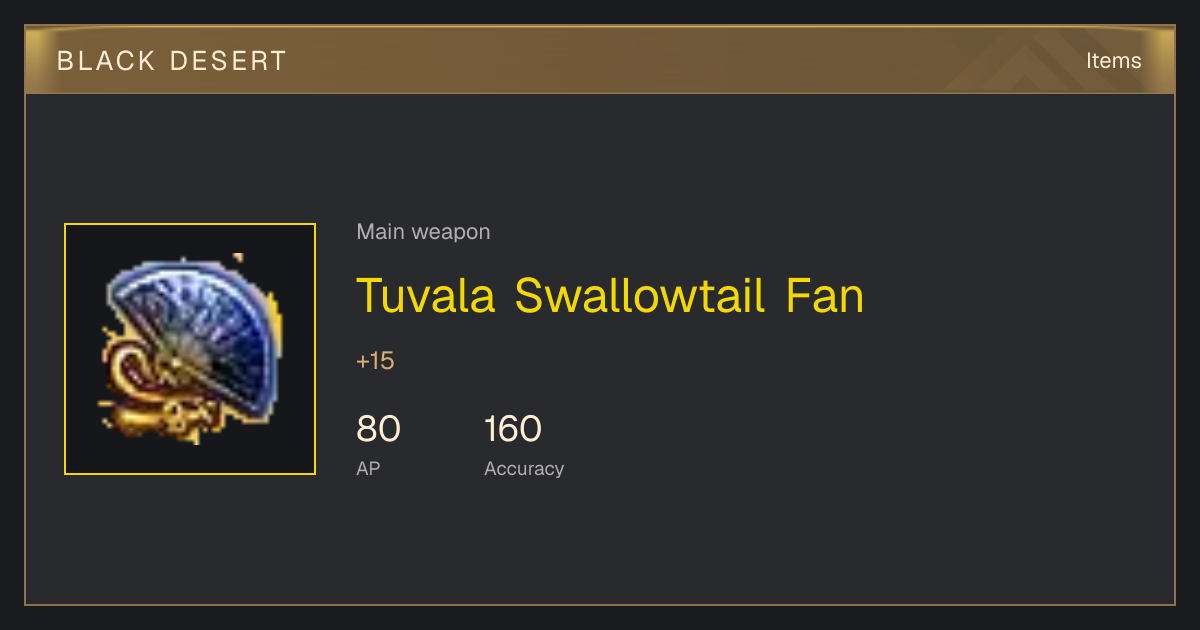Click the Tuvala Swallowtail Fan item name
Screen dimensions: 1200x630
click(610, 295)
